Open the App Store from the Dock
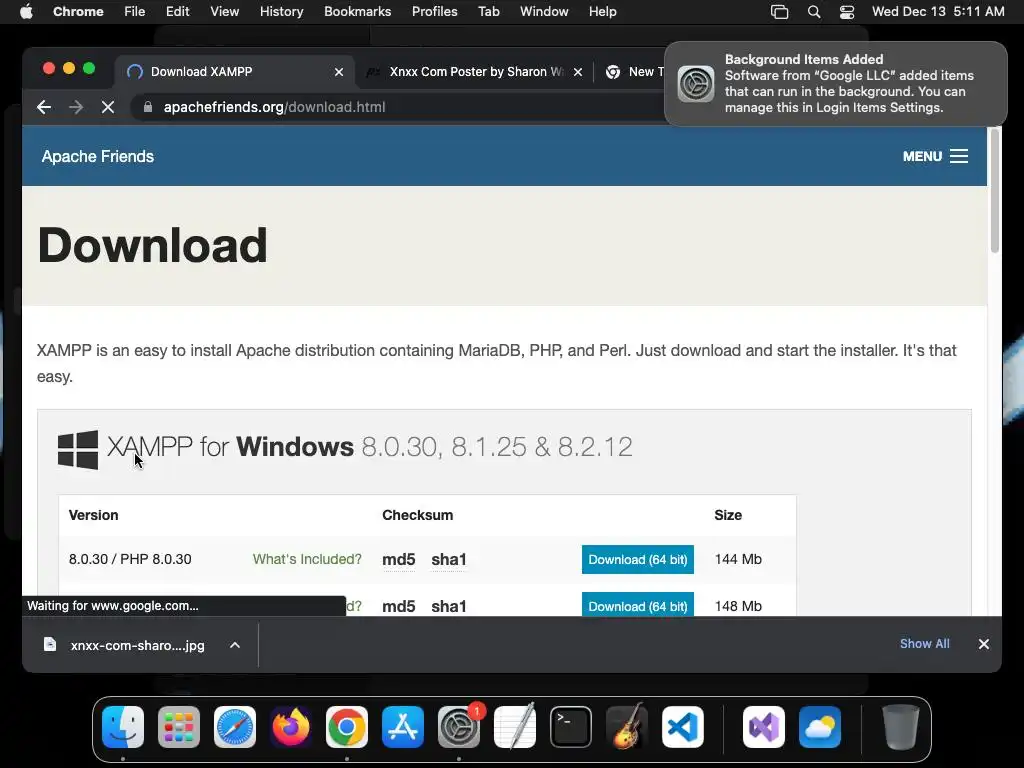 coord(403,727)
